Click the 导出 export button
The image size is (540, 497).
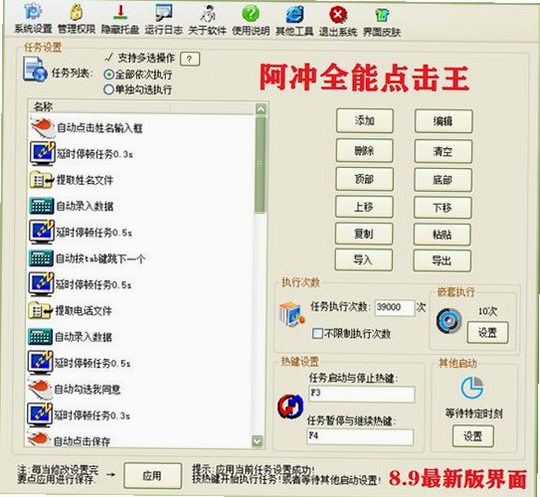(x=442, y=261)
